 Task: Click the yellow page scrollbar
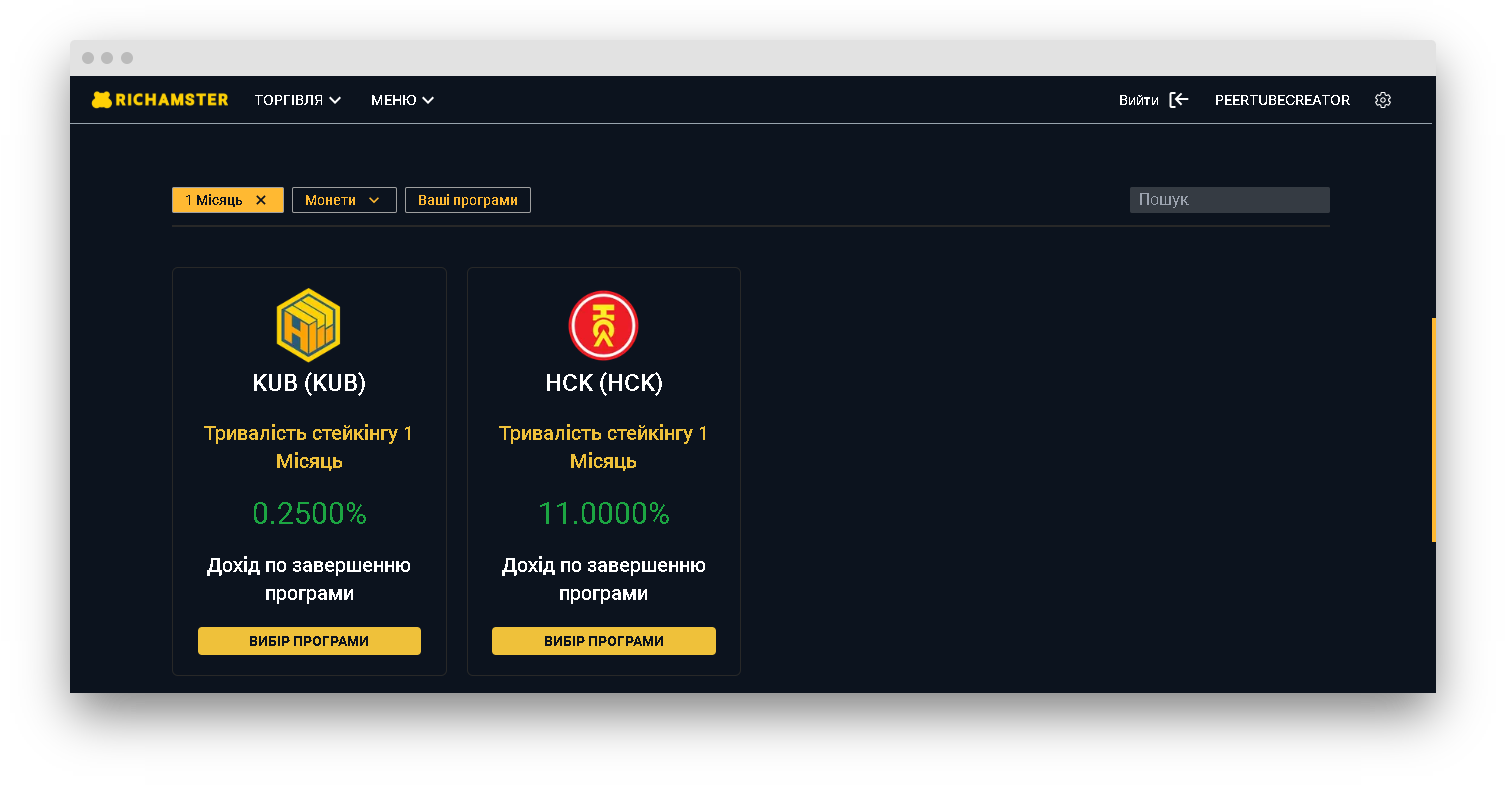(x=1434, y=430)
